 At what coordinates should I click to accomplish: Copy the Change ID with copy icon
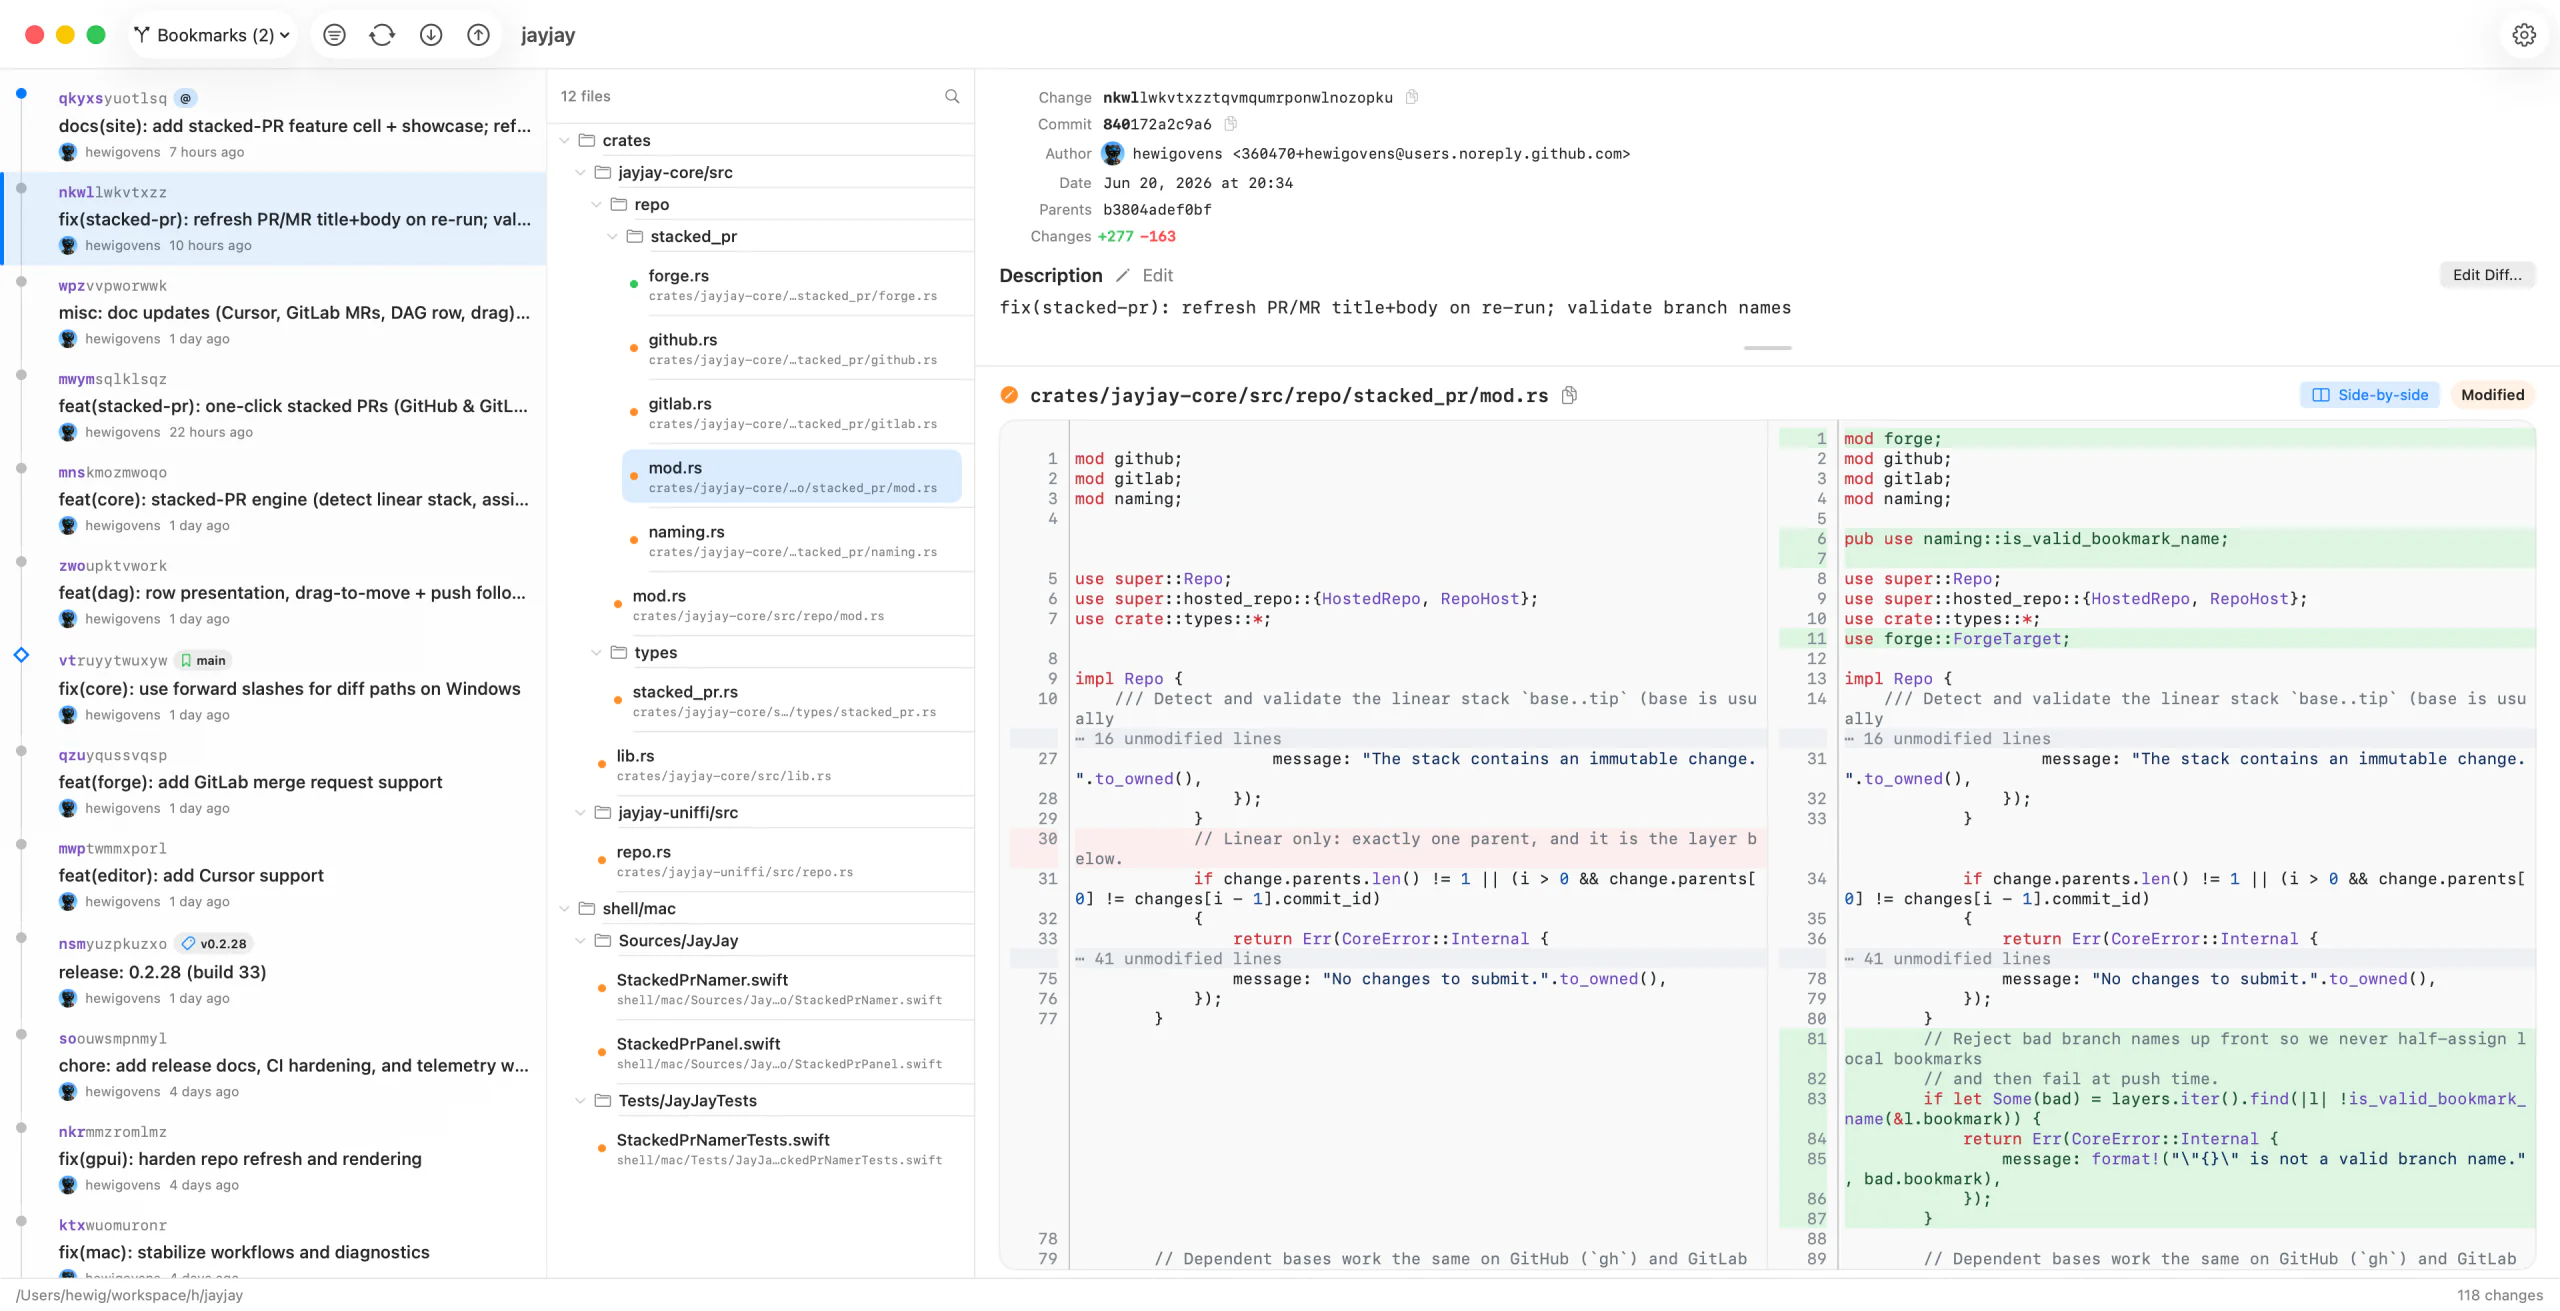1412,97
